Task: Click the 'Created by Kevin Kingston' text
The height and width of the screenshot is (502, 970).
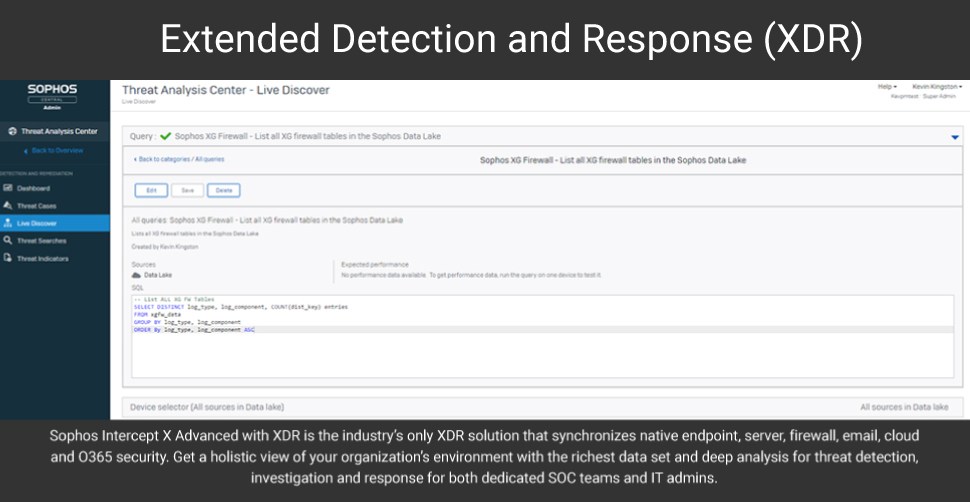Action: coord(165,246)
